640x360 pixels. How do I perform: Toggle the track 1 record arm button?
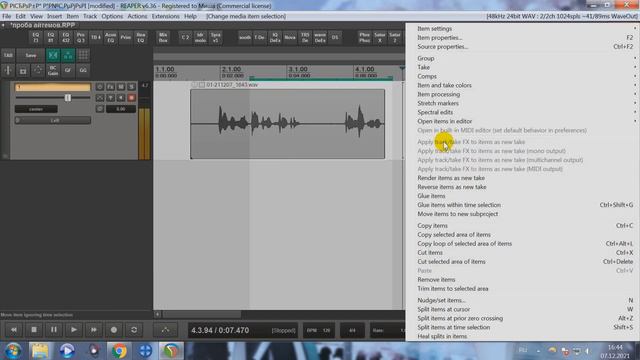(x=131, y=98)
